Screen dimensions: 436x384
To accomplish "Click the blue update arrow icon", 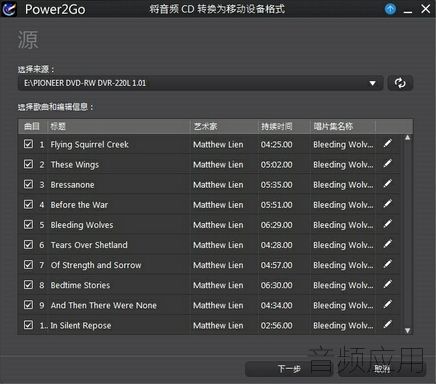I will [390, 9].
